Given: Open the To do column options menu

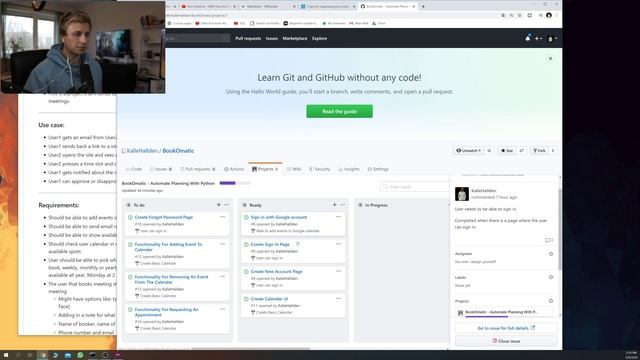Looking at the screenshot, I should (227, 205).
